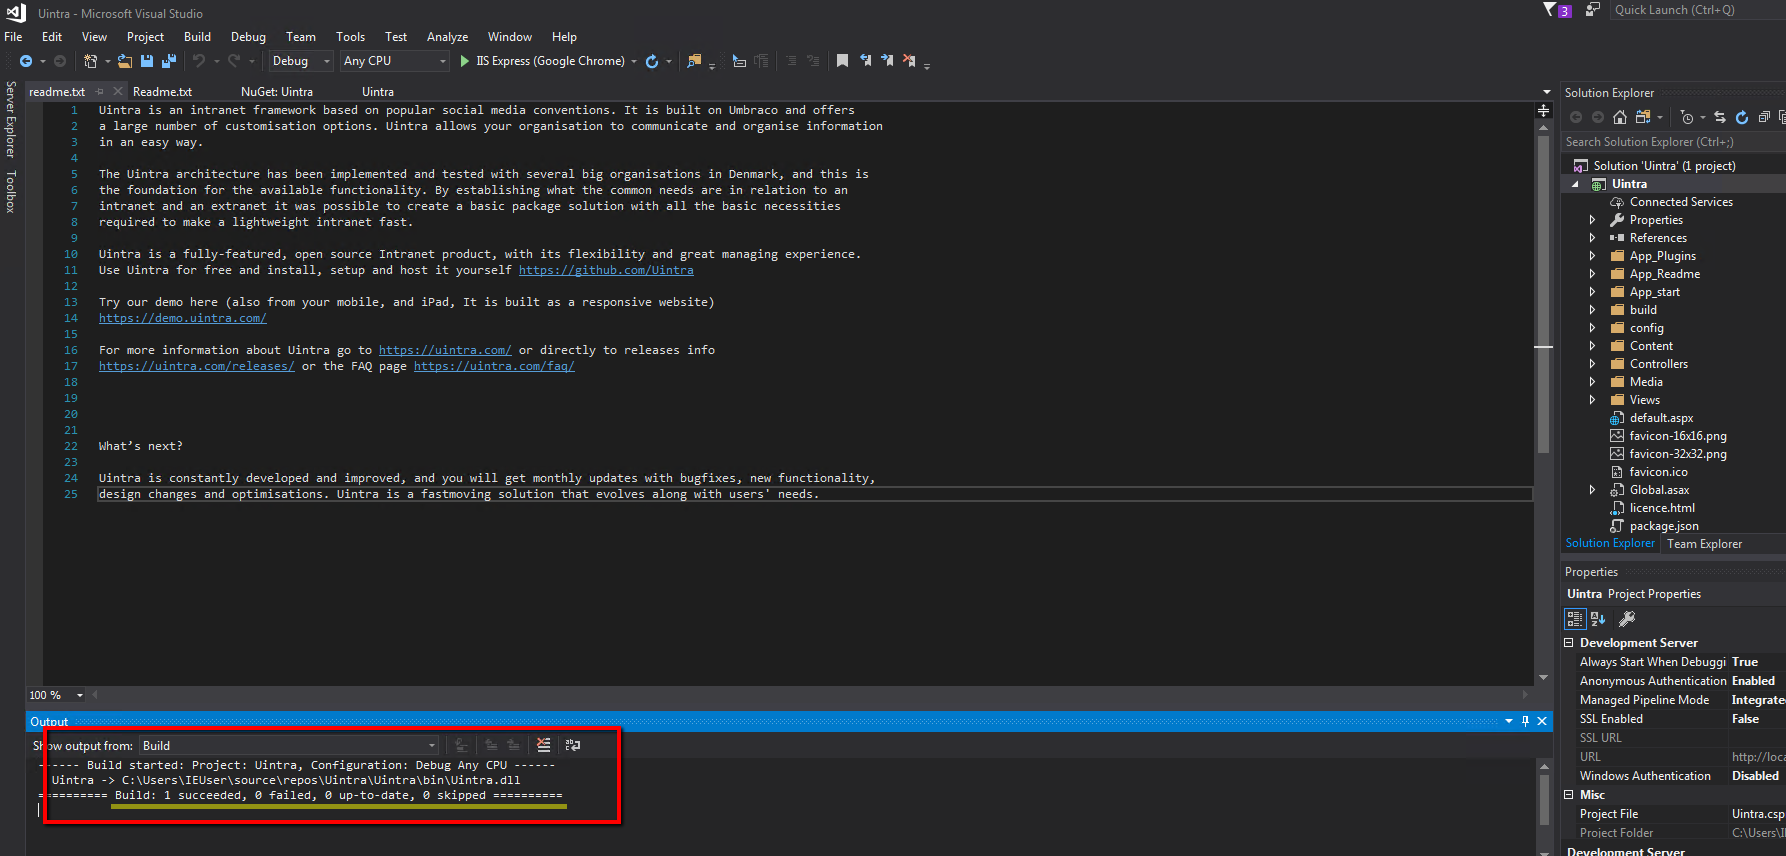The image size is (1786, 856).
Task: Follow the https://demo.uintra.com/ link
Action: 183,318
